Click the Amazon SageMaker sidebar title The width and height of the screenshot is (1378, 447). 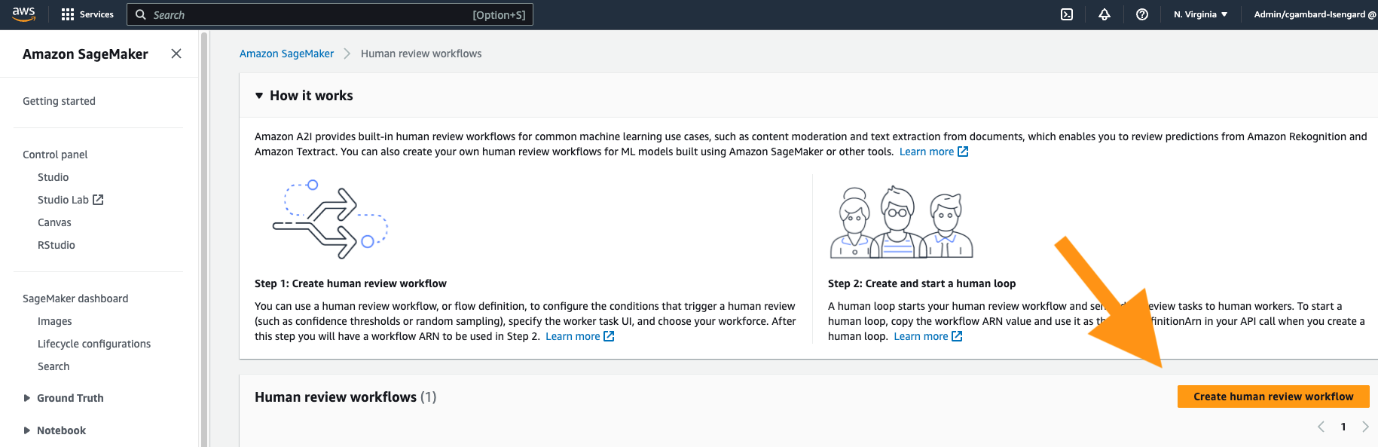[85, 54]
